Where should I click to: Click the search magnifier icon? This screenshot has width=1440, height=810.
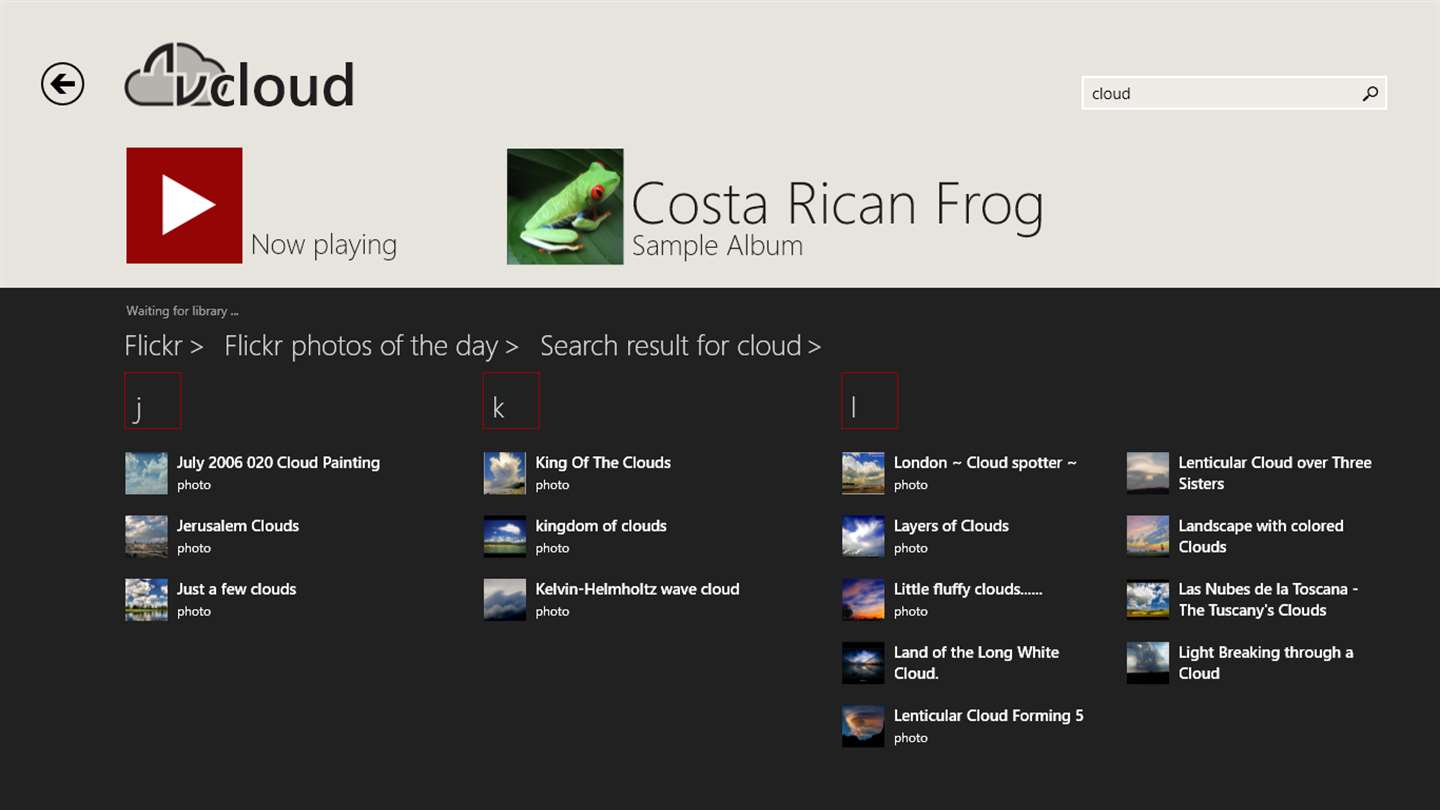(x=1370, y=93)
